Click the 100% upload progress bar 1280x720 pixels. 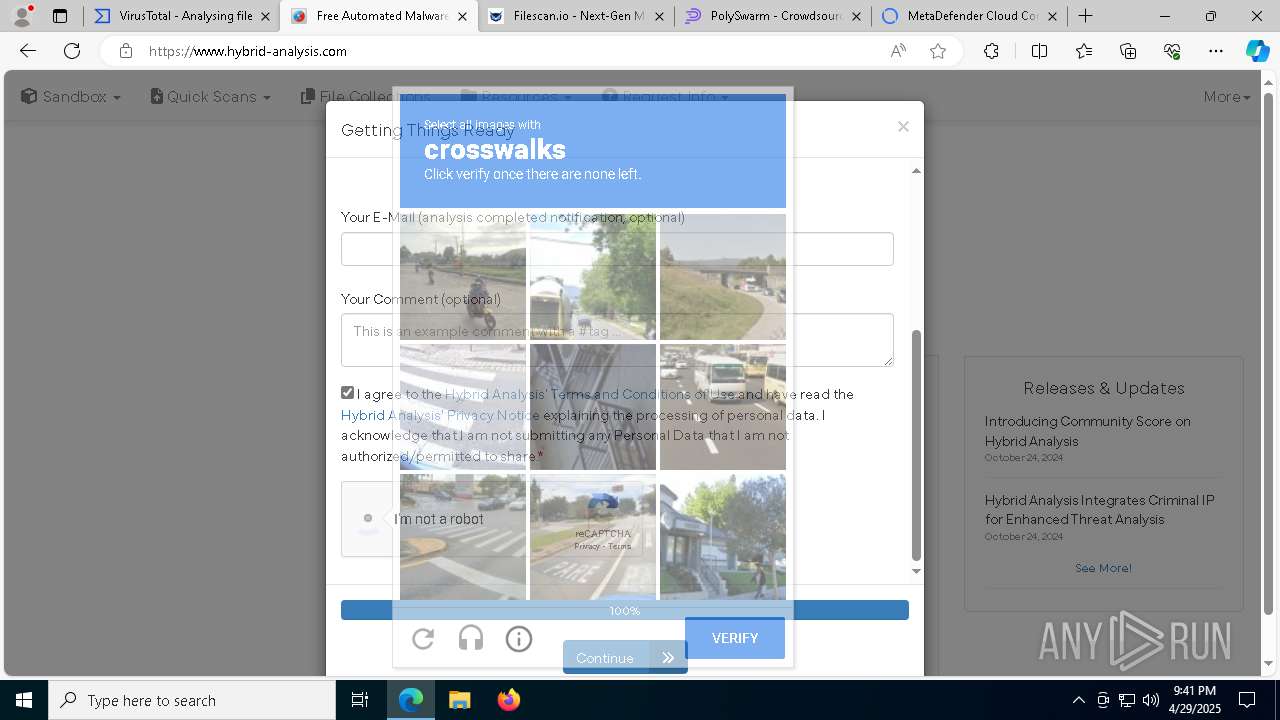pyautogui.click(x=625, y=610)
